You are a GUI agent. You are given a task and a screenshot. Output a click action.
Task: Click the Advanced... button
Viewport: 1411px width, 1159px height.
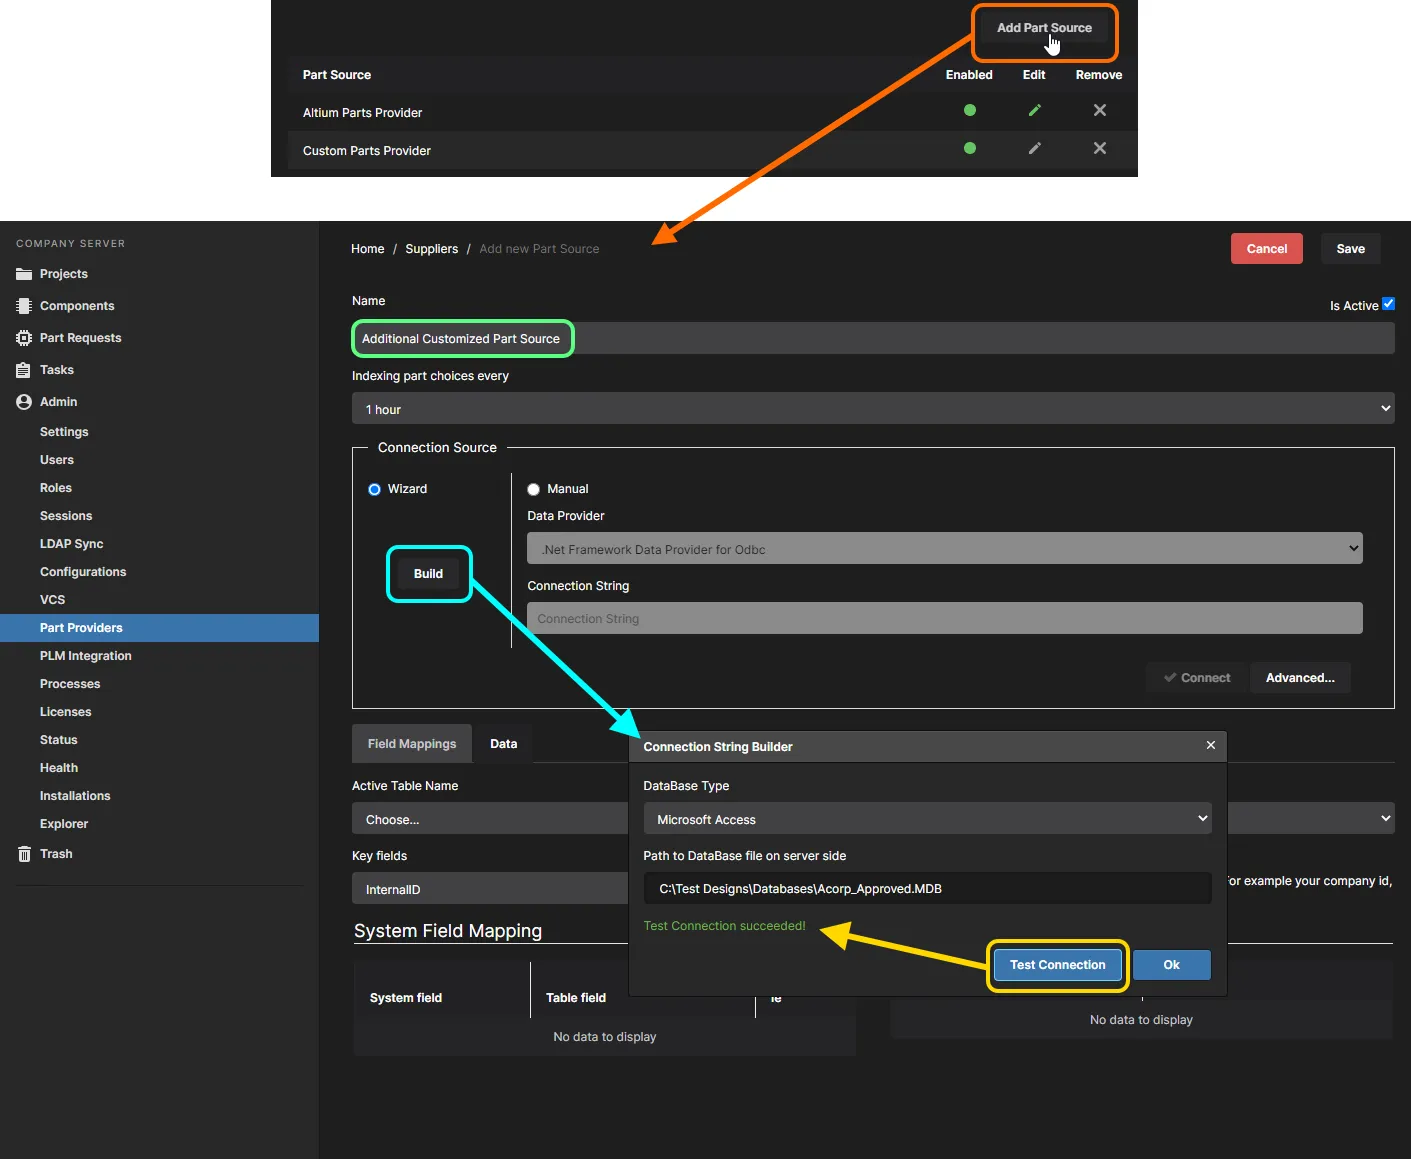[x=1300, y=678]
